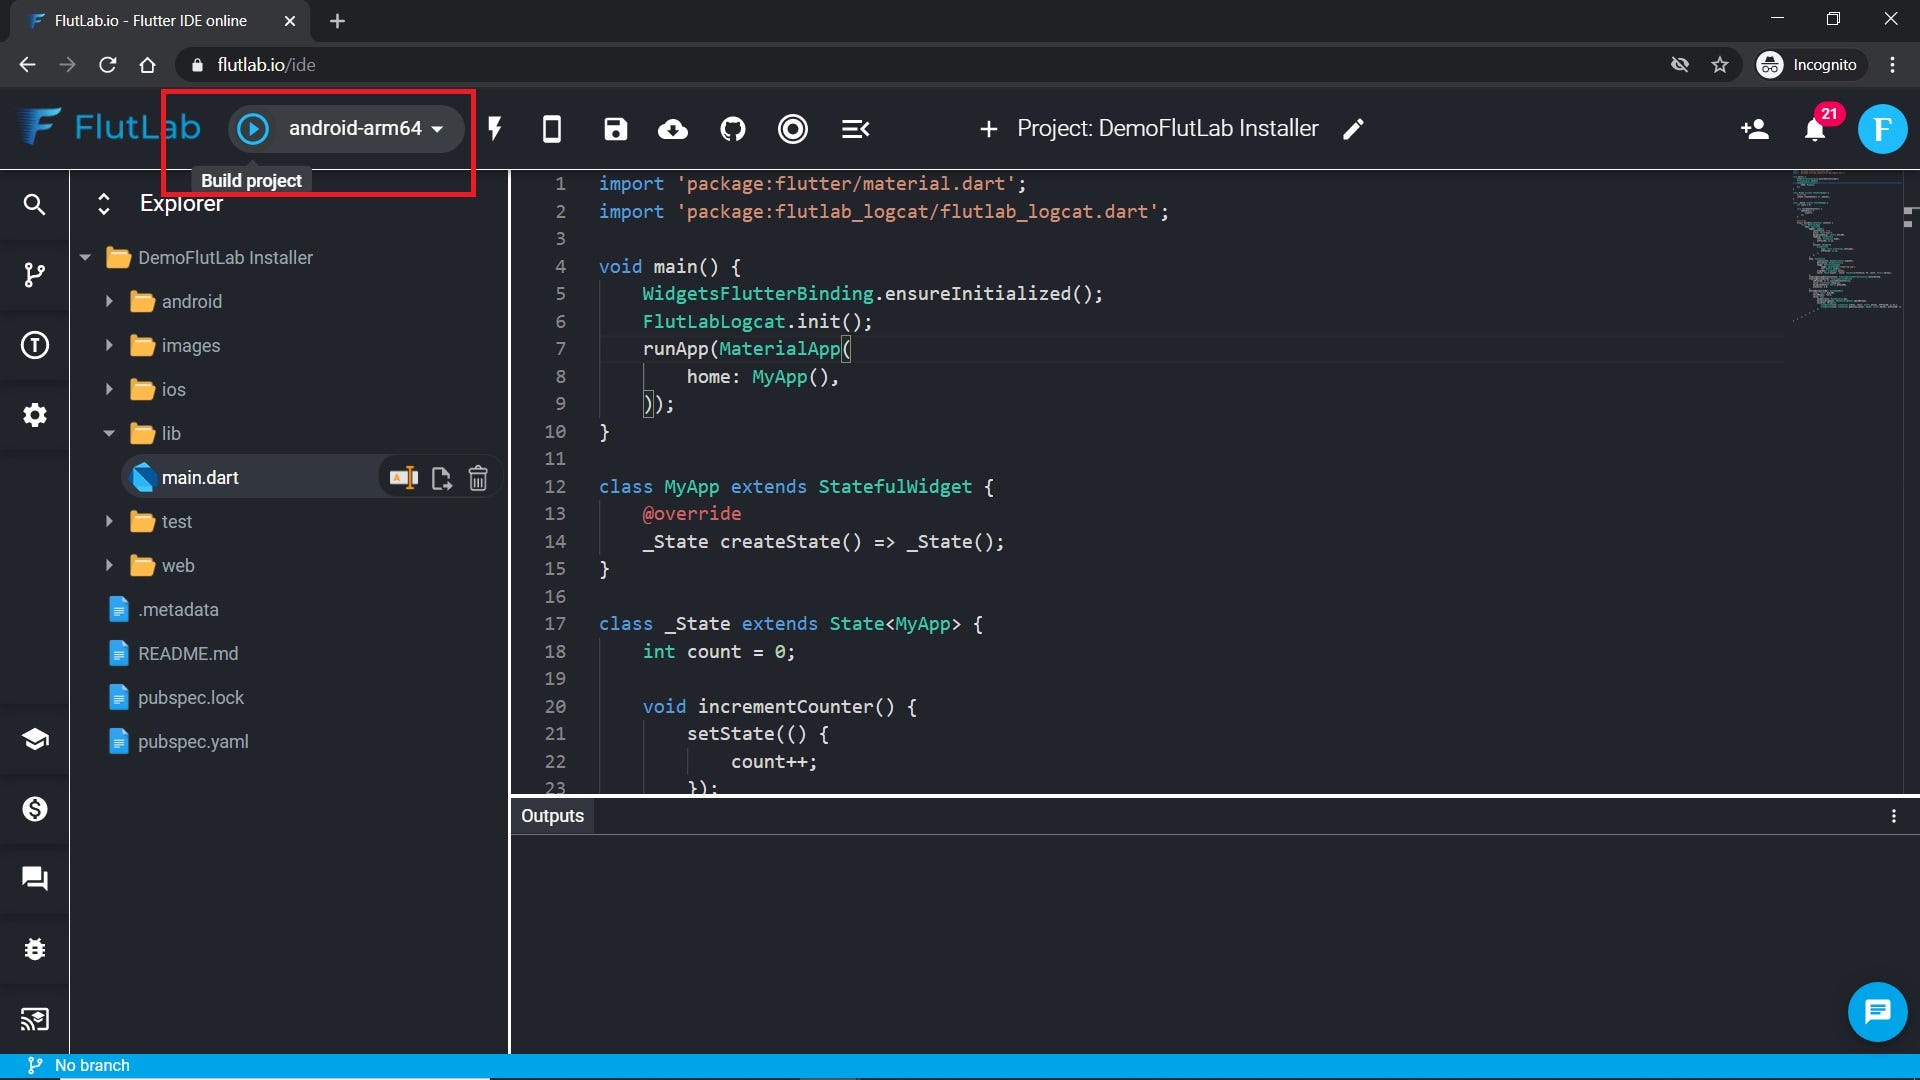This screenshot has height=1080, width=1920.
Task: Open the GitHub icon in toolbar
Action: point(733,129)
